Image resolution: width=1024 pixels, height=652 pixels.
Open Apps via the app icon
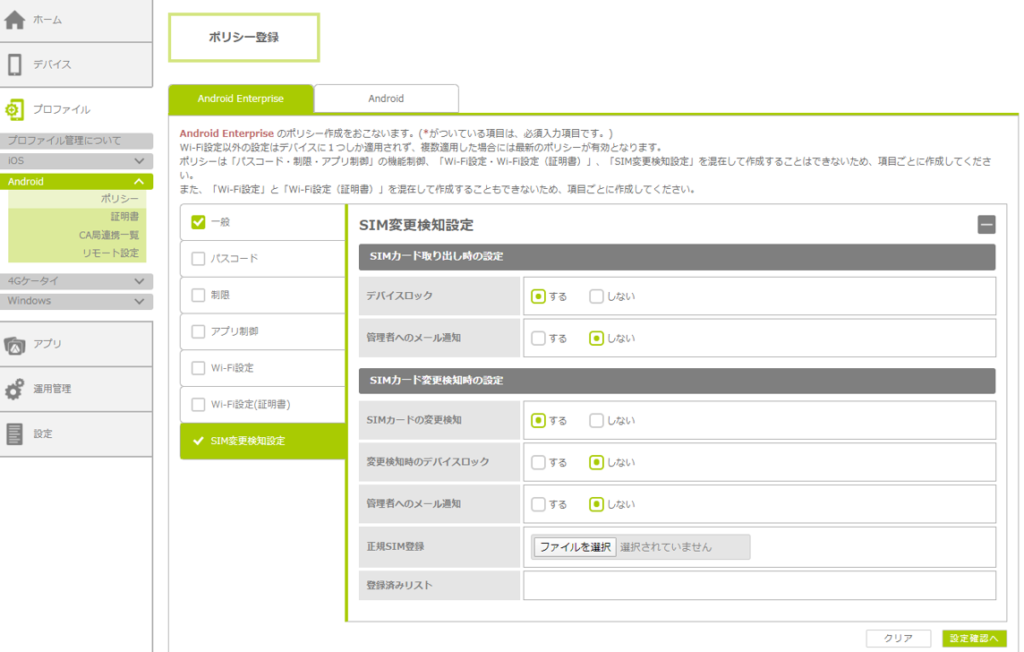pyautogui.click(x=15, y=344)
